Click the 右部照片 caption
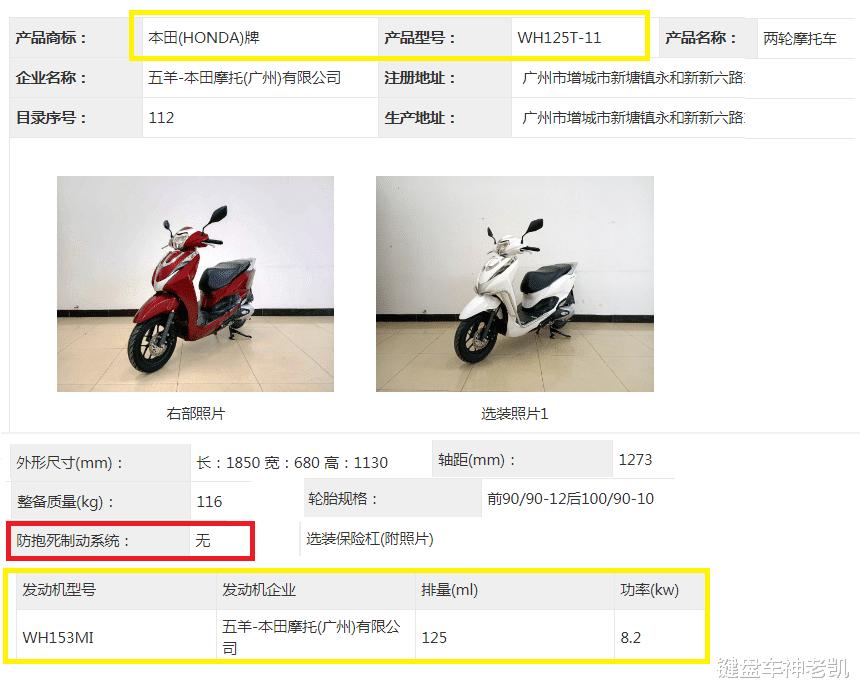The height and width of the screenshot is (693, 860). 195,413
